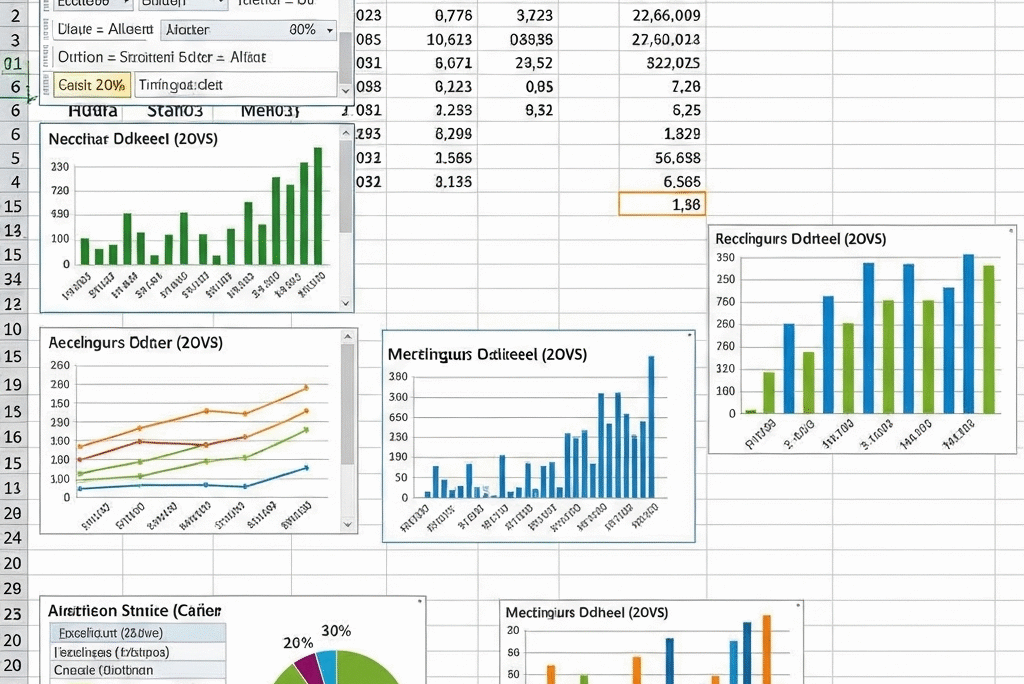Select row header 12
Screen dimensions: 1024x684
click(x=14, y=304)
